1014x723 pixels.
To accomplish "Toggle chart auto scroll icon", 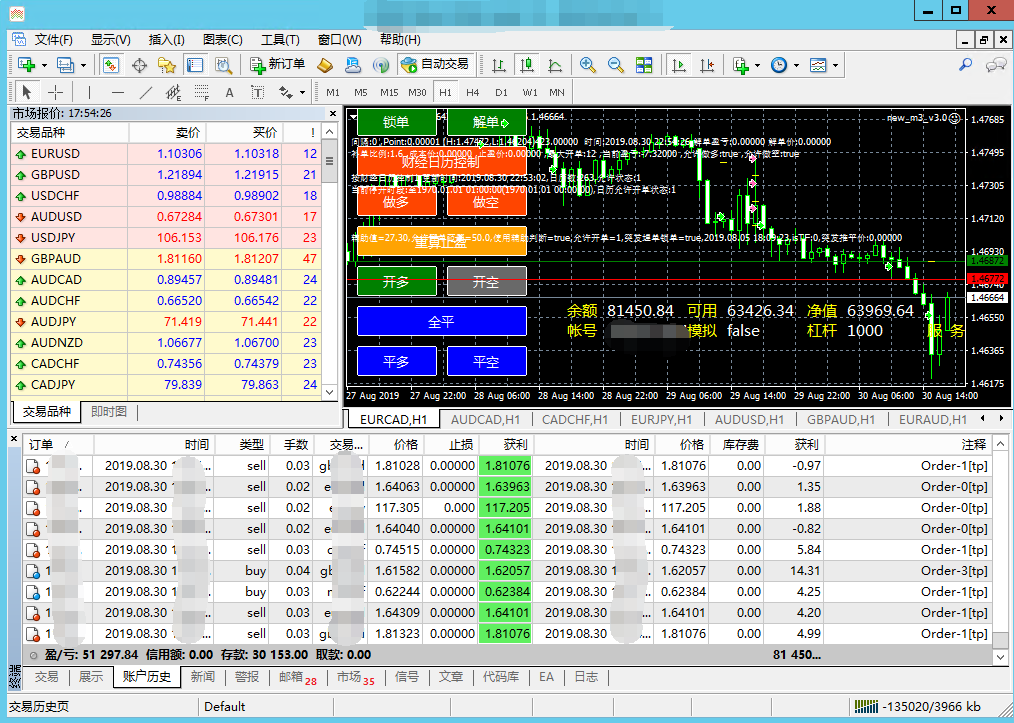I will (x=680, y=65).
